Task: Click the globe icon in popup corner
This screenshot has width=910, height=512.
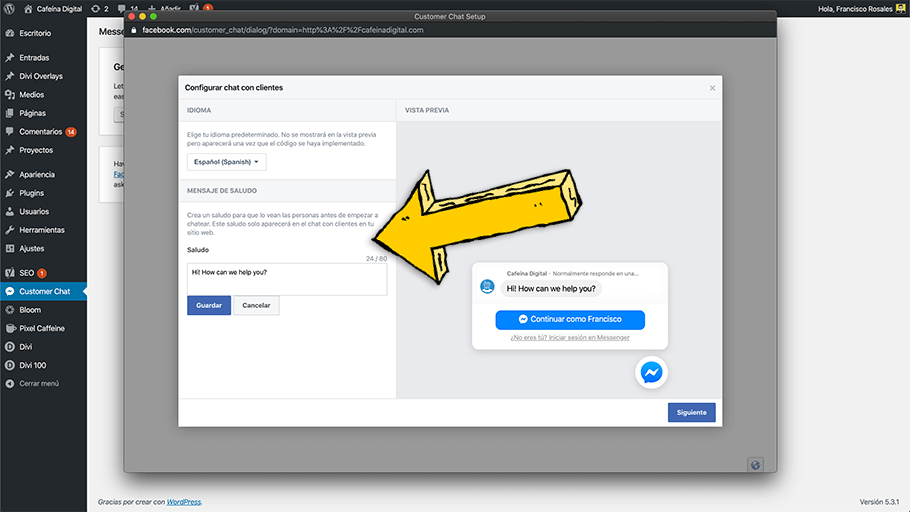Action: pos(755,465)
